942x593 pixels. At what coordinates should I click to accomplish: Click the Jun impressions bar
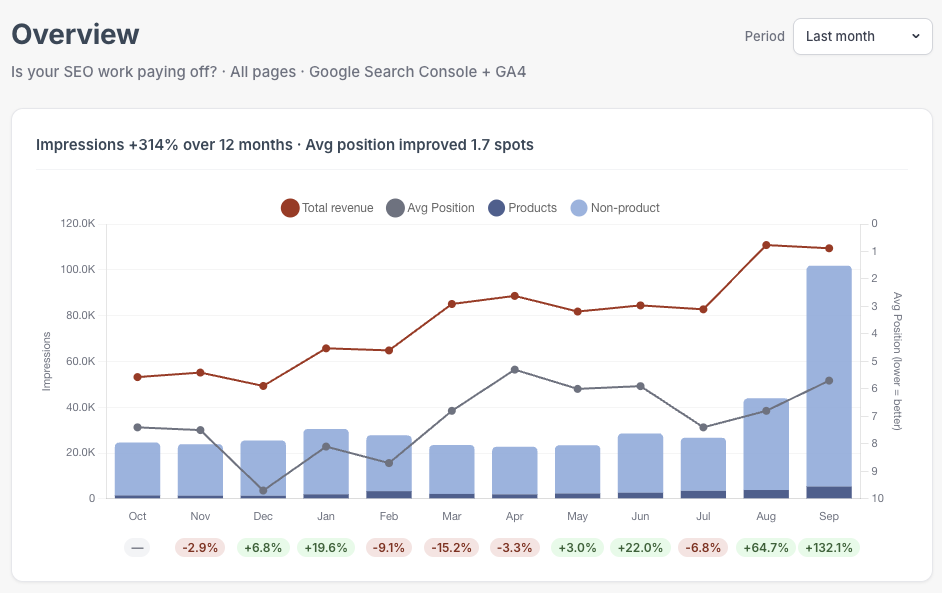640,466
